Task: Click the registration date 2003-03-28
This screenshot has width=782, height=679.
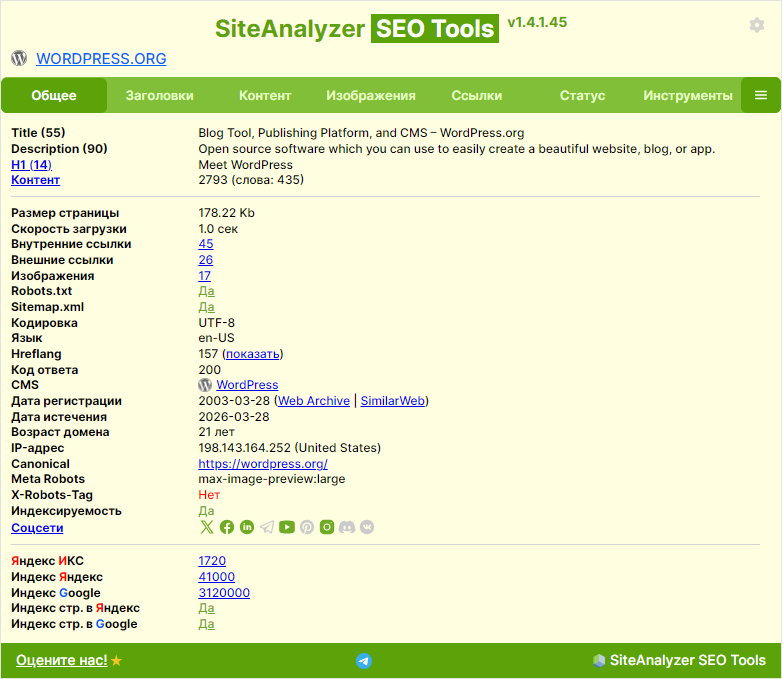Action: (x=234, y=401)
